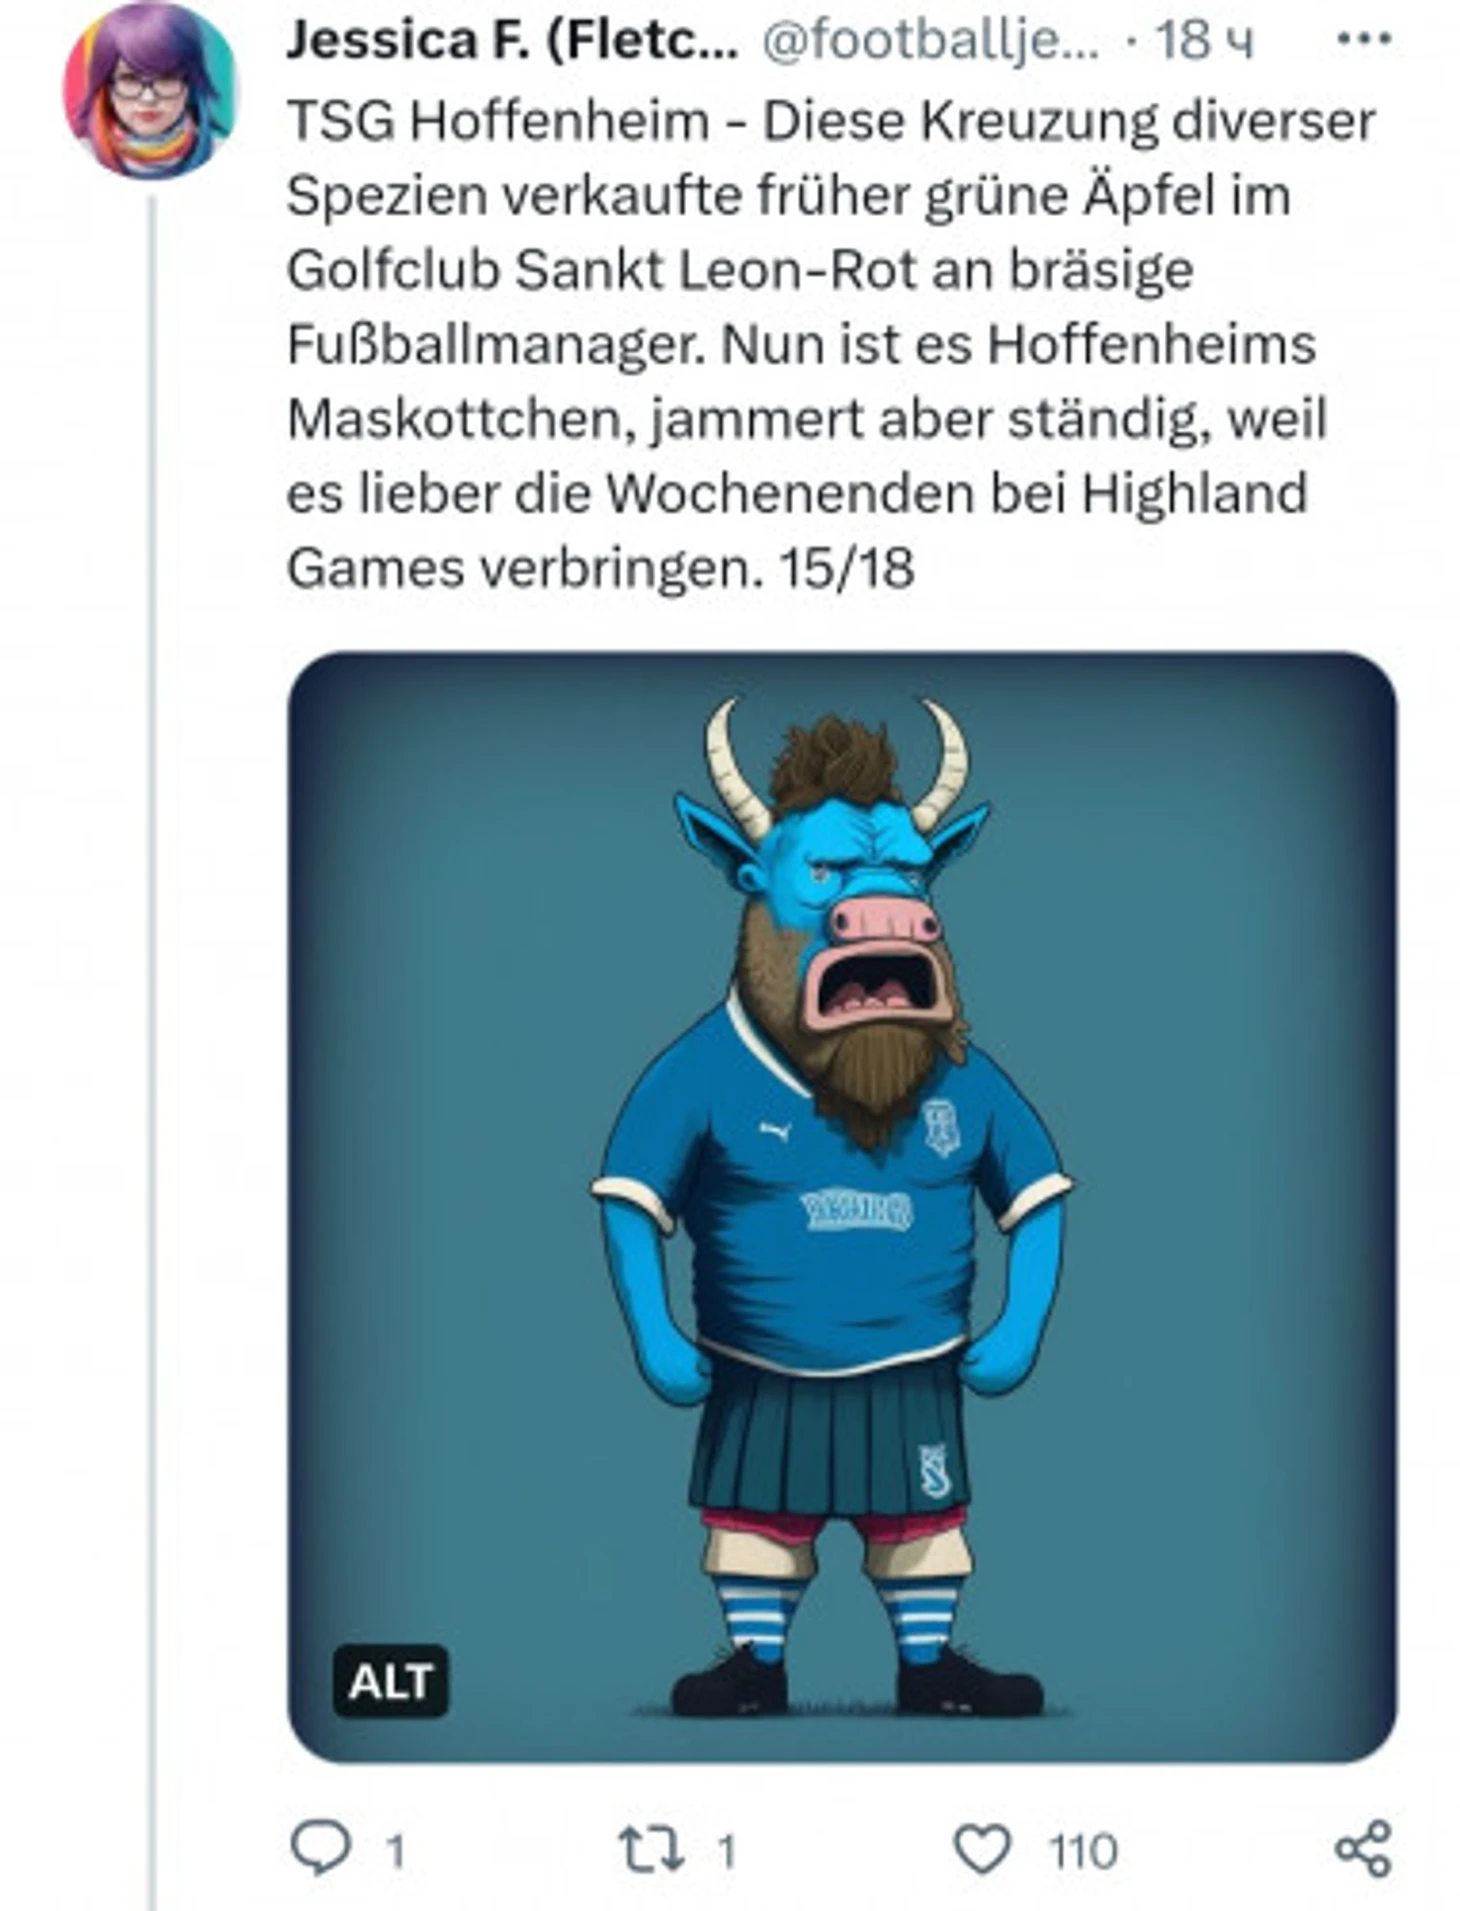The width and height of the screenshot is (1460, 1911).
Task: Click the 18 ч timestamp
Action: click(x=1203, y=41)
